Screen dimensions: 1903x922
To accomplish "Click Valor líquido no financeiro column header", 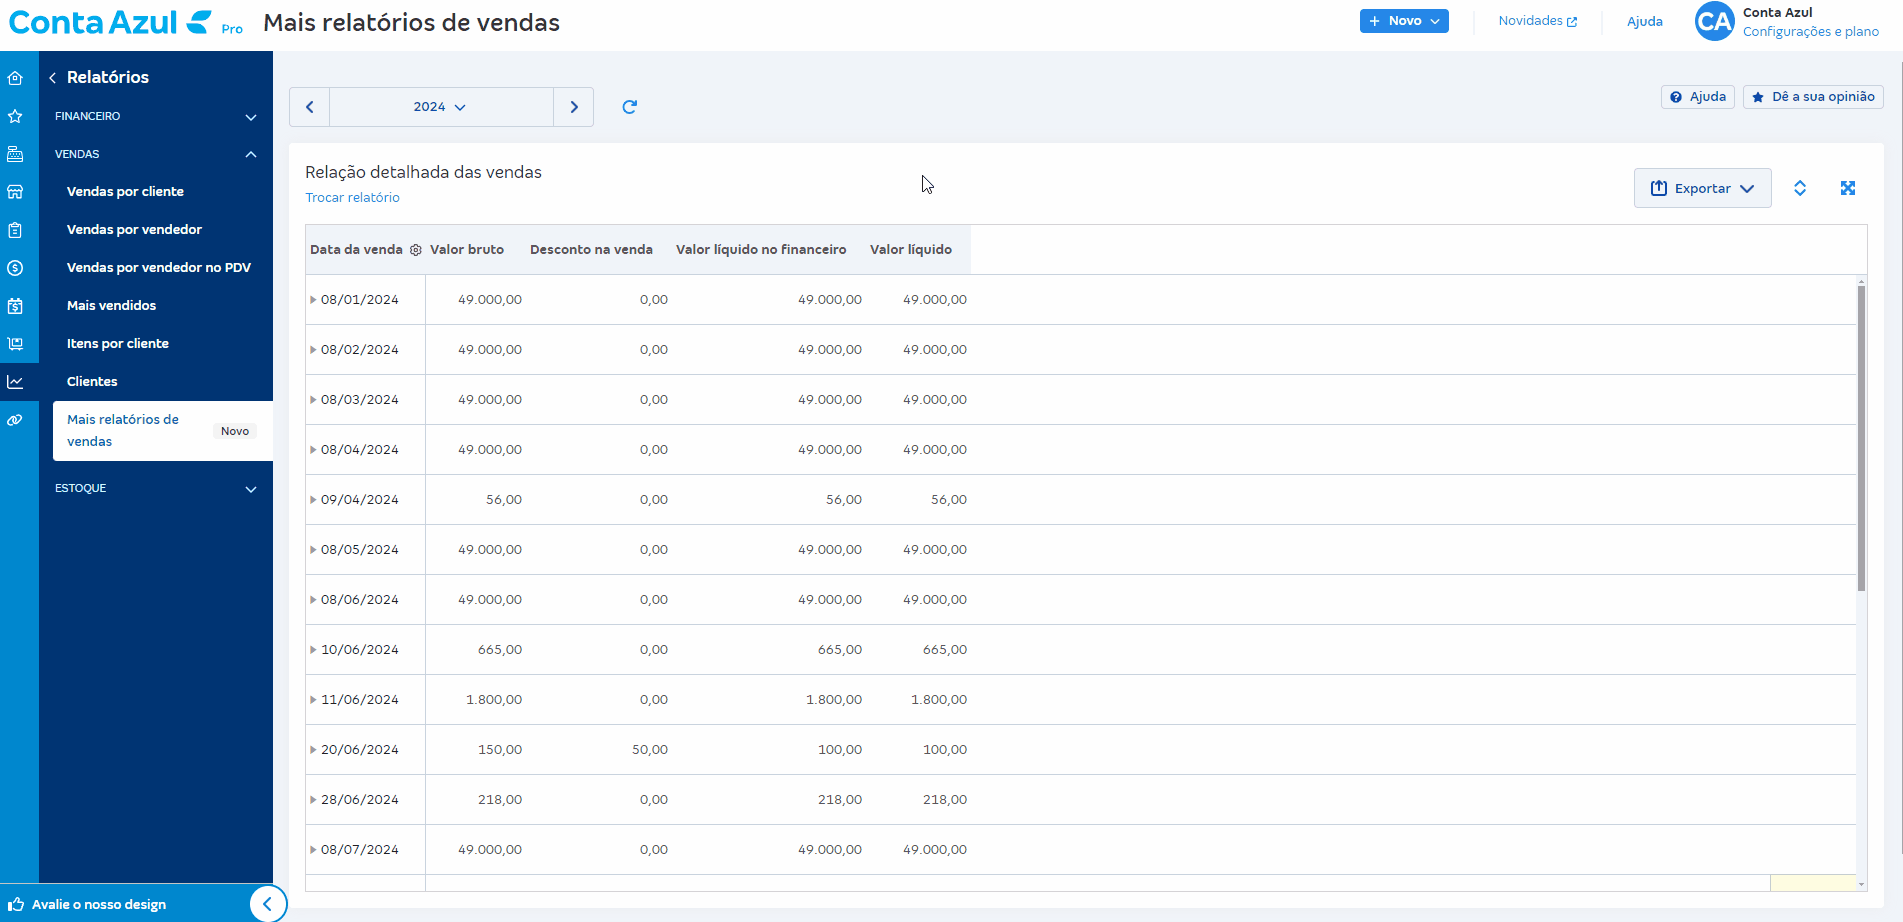I will pos(761,250).
